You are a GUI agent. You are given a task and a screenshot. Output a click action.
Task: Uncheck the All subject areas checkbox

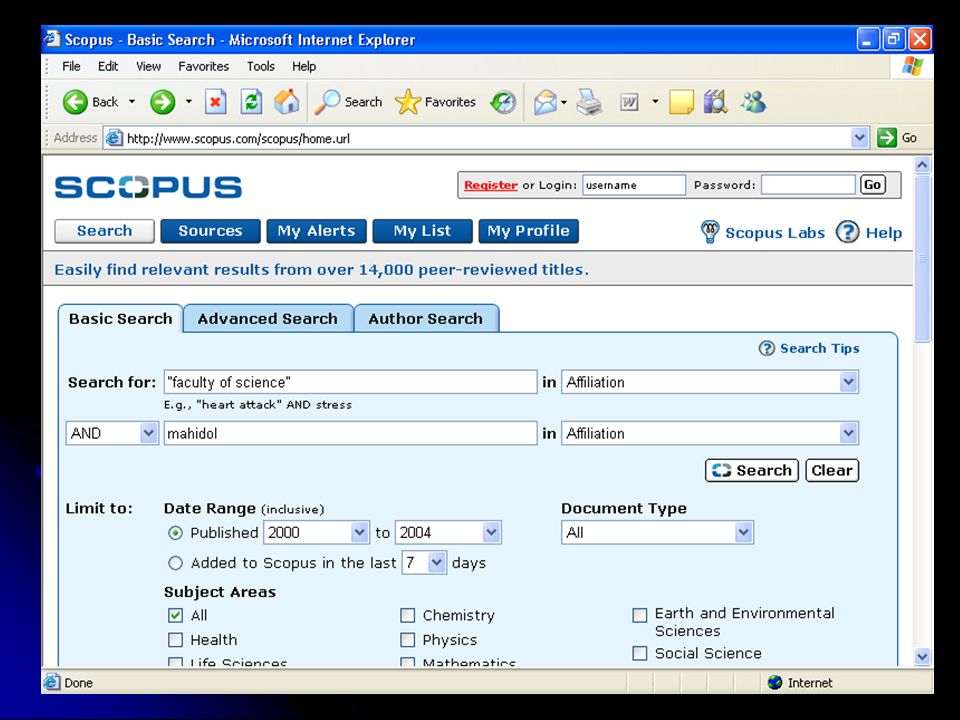tap(175, 615)
